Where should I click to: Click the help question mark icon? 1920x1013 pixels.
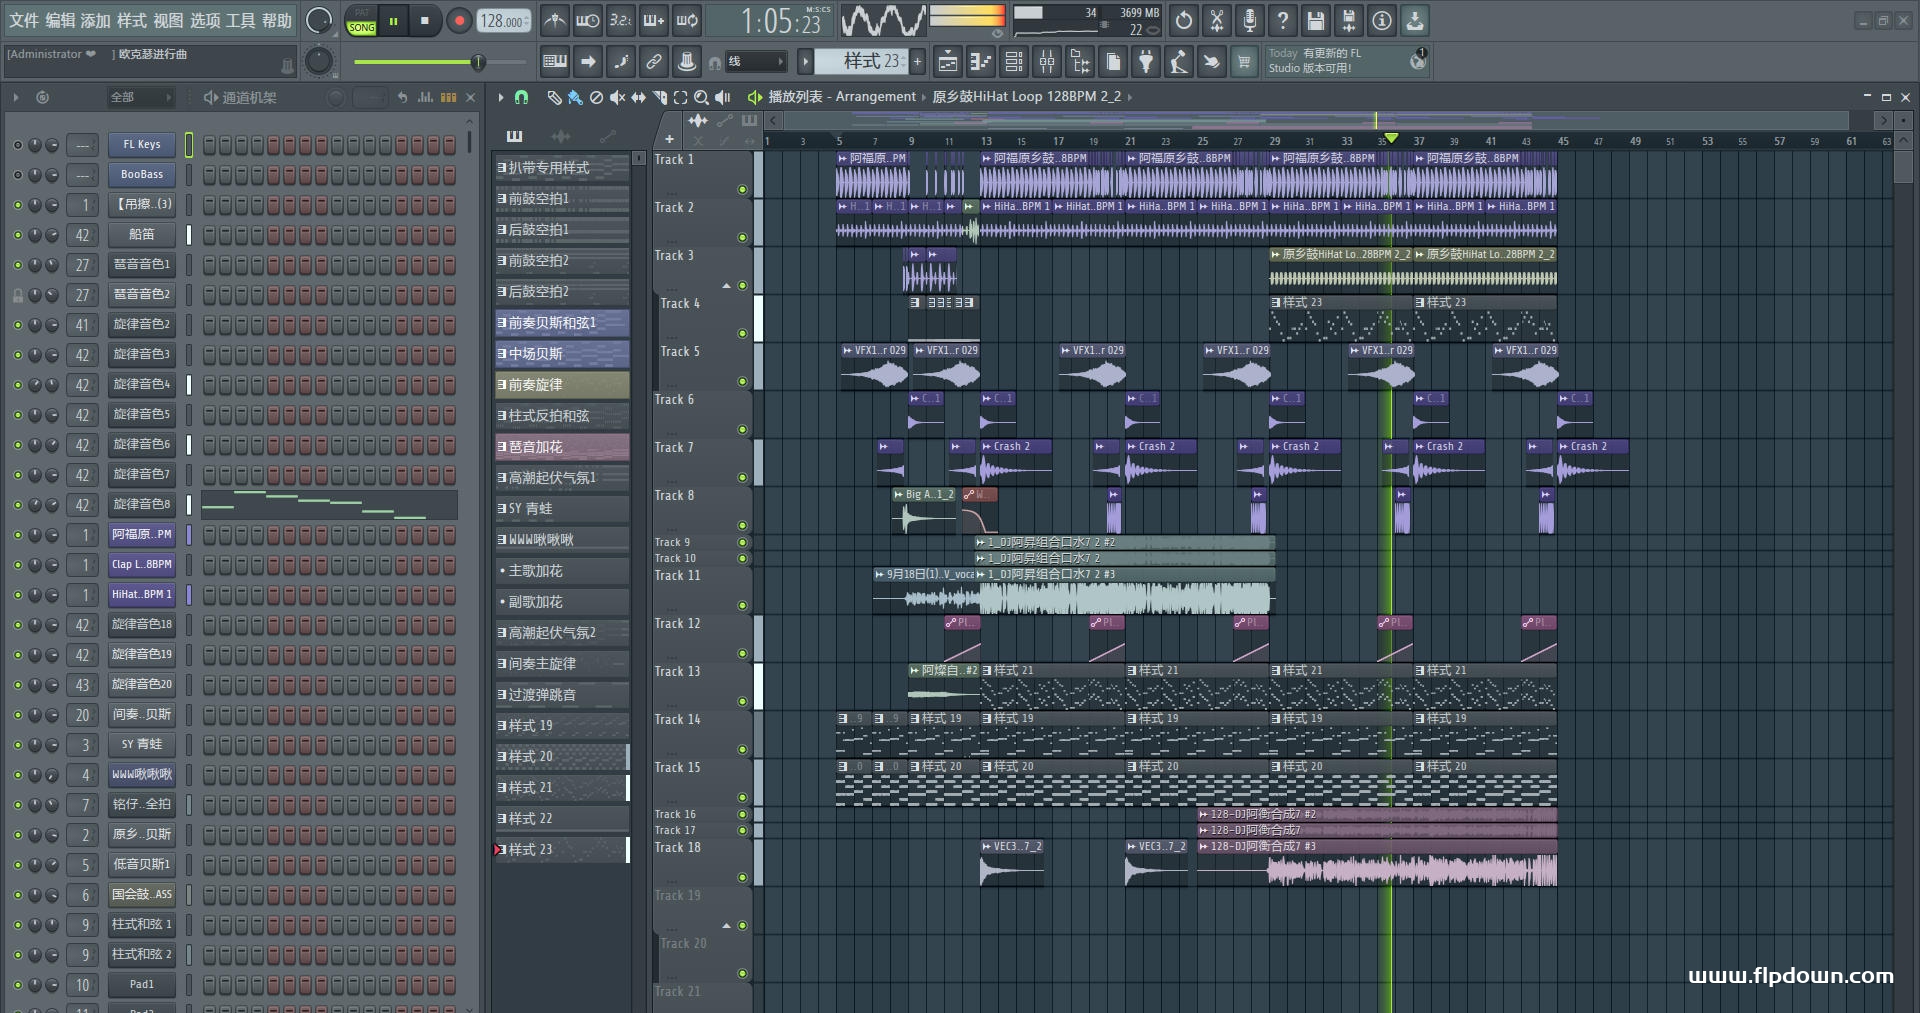[x=1283, y=20]
